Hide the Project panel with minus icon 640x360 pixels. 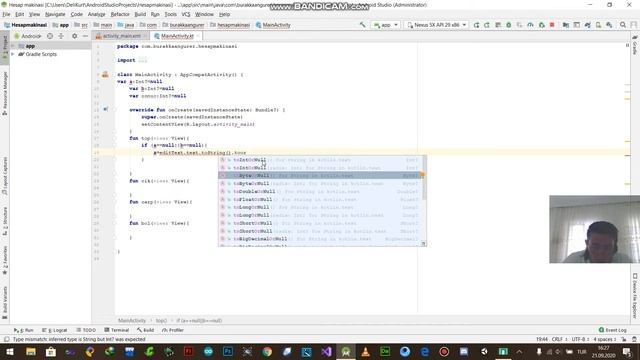point(85,36)
